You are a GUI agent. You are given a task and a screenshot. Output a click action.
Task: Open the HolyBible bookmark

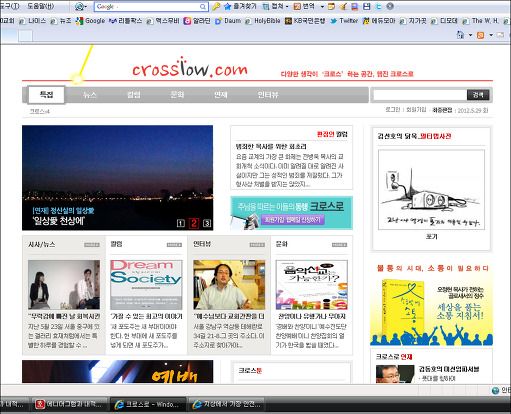point(263,21)
